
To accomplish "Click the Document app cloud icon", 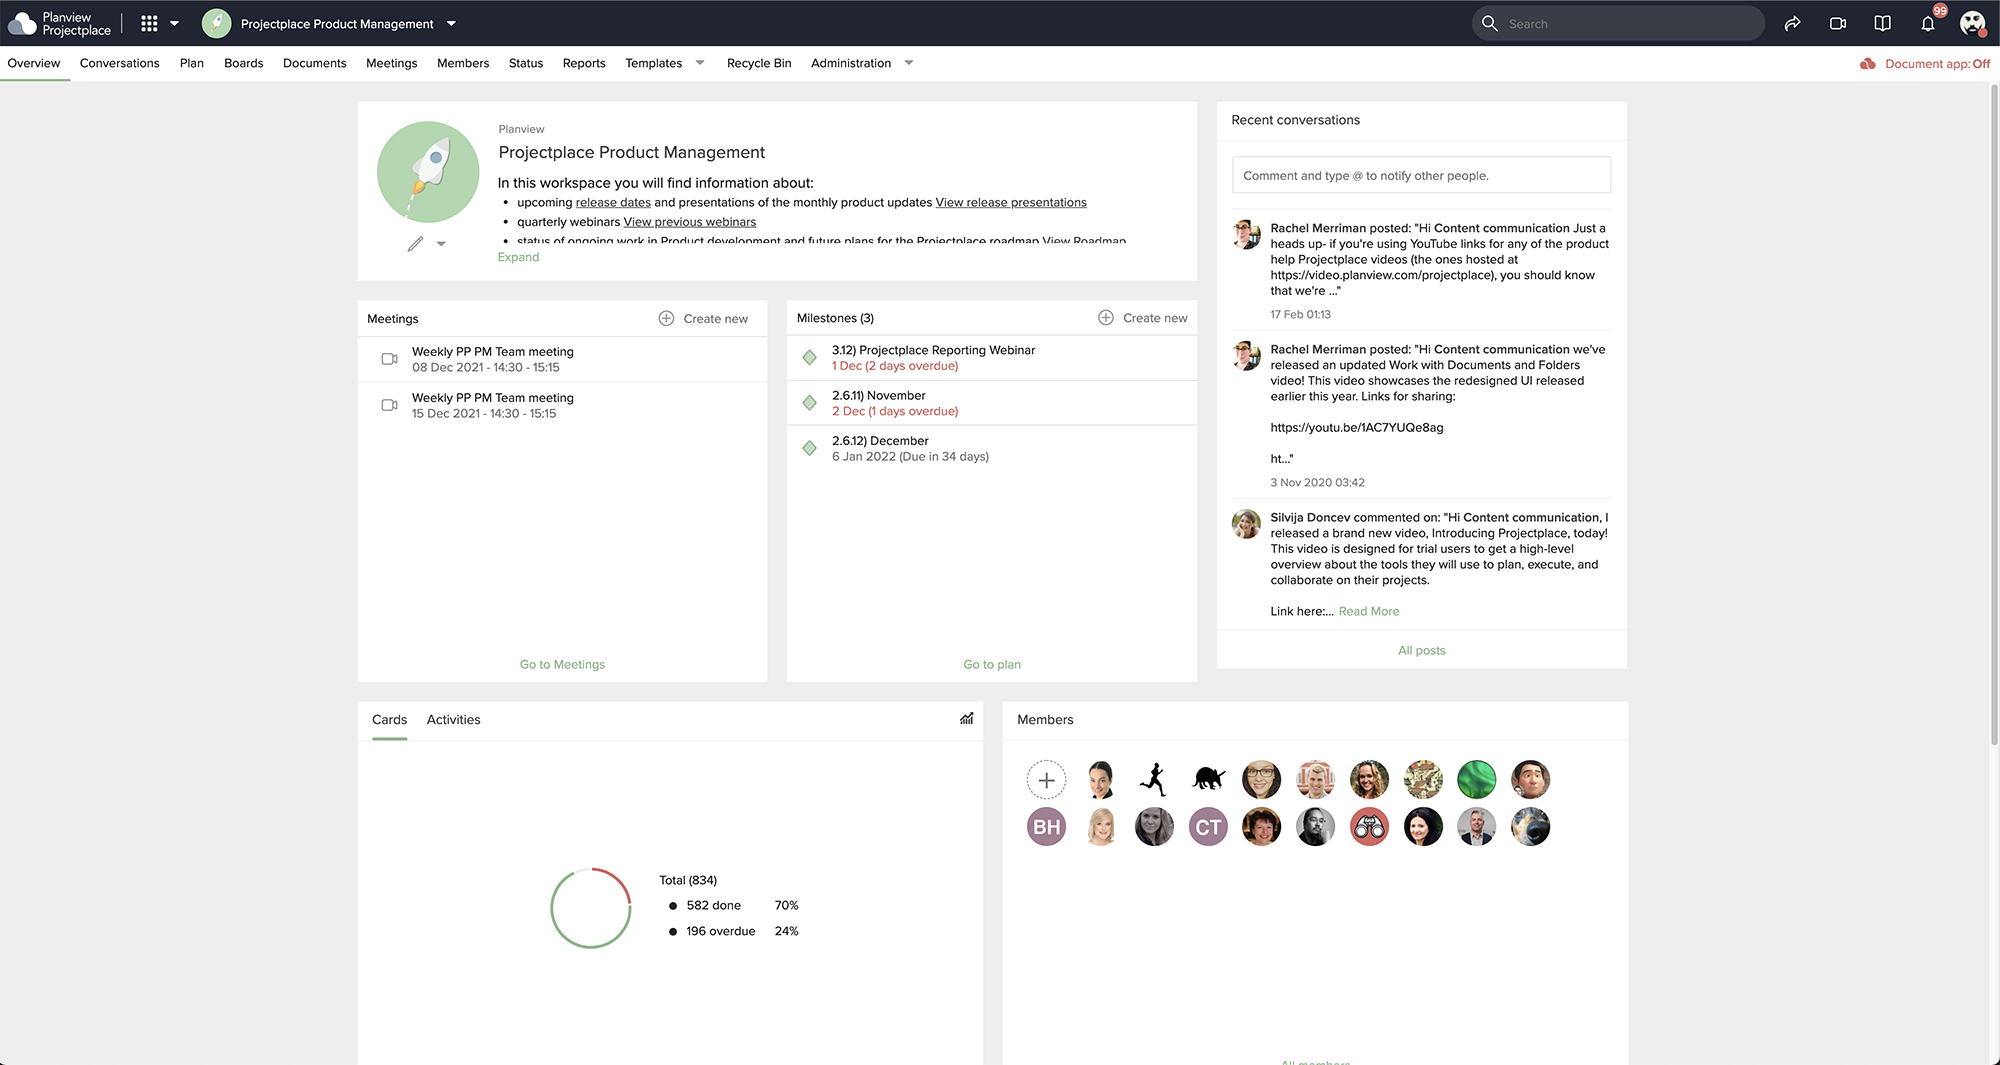I will pyautogui.click(x=1867, y=63).
